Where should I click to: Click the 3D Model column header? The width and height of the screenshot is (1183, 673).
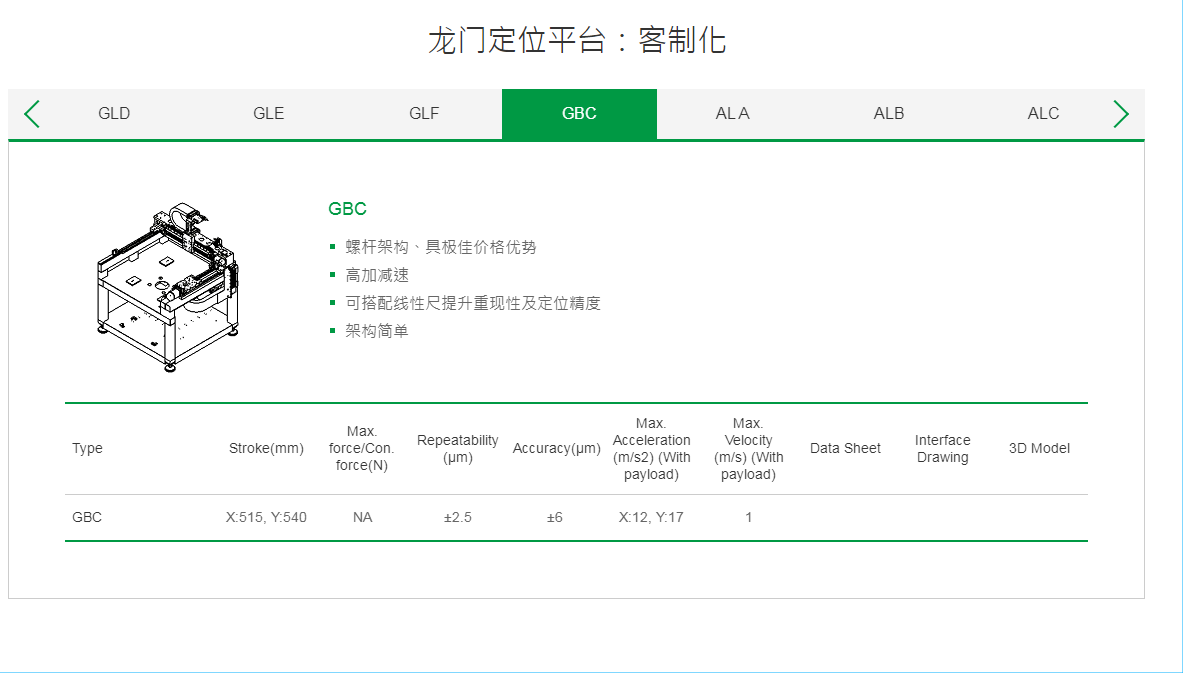[x=1039, y=448]
